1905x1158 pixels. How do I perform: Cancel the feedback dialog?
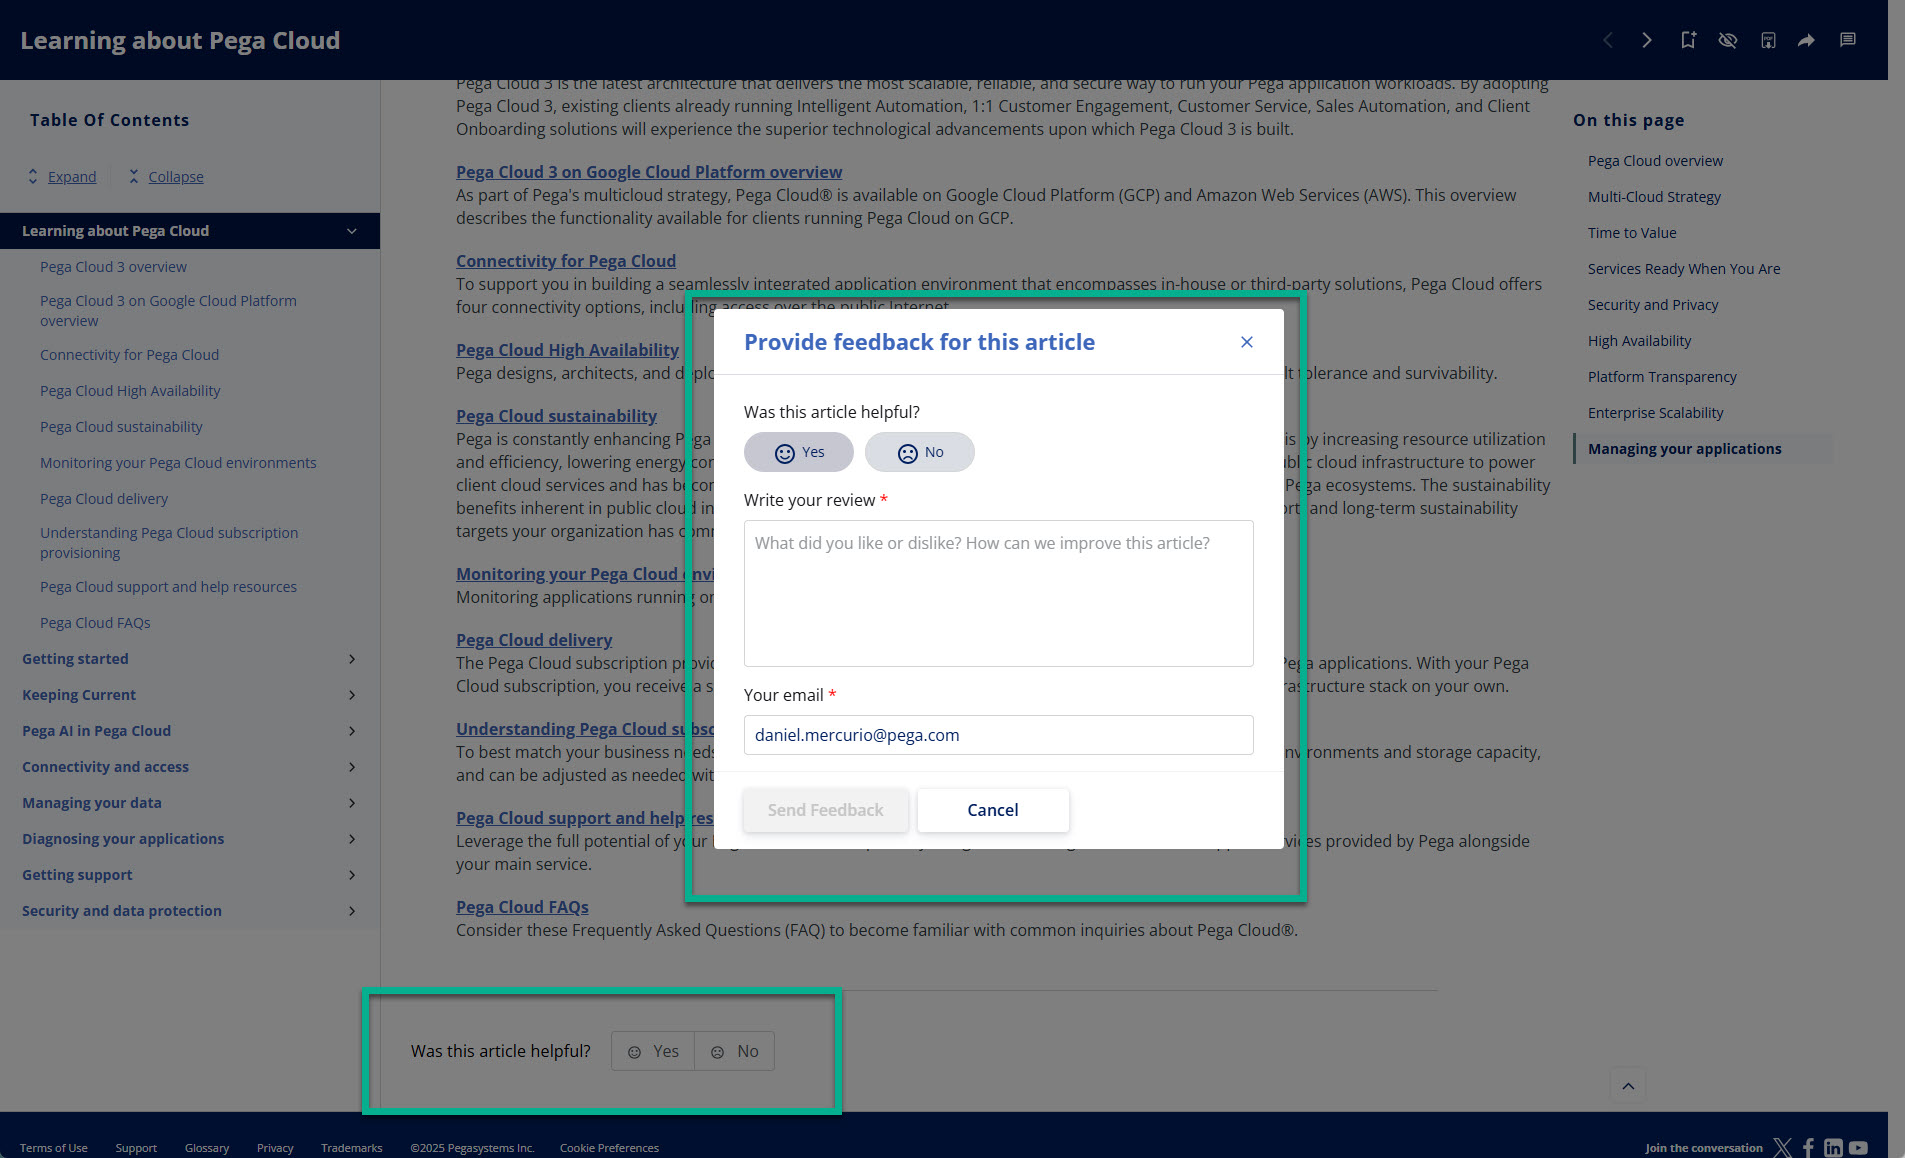pos(993,810)
